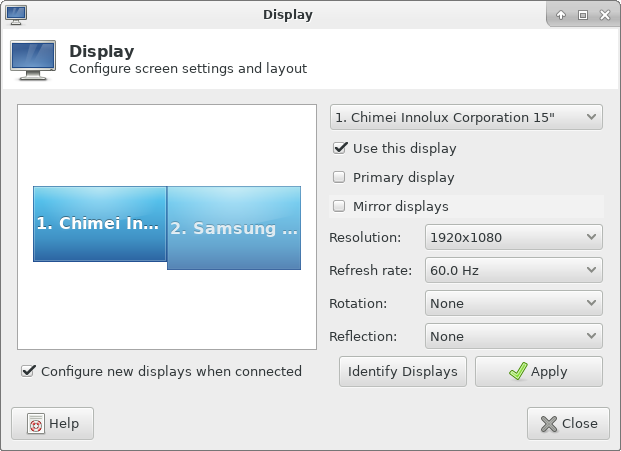621x451 pixels.
Task: Open the Chimei Innolux display selector dropdown
Action: pos(466,117)
